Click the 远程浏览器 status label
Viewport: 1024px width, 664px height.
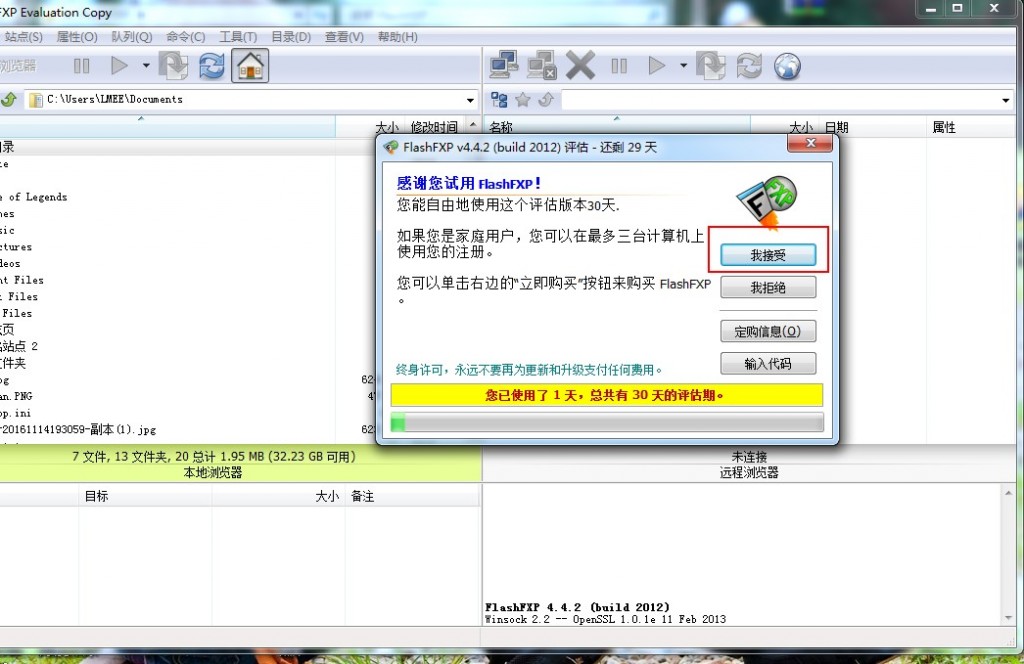pos(749,473)
